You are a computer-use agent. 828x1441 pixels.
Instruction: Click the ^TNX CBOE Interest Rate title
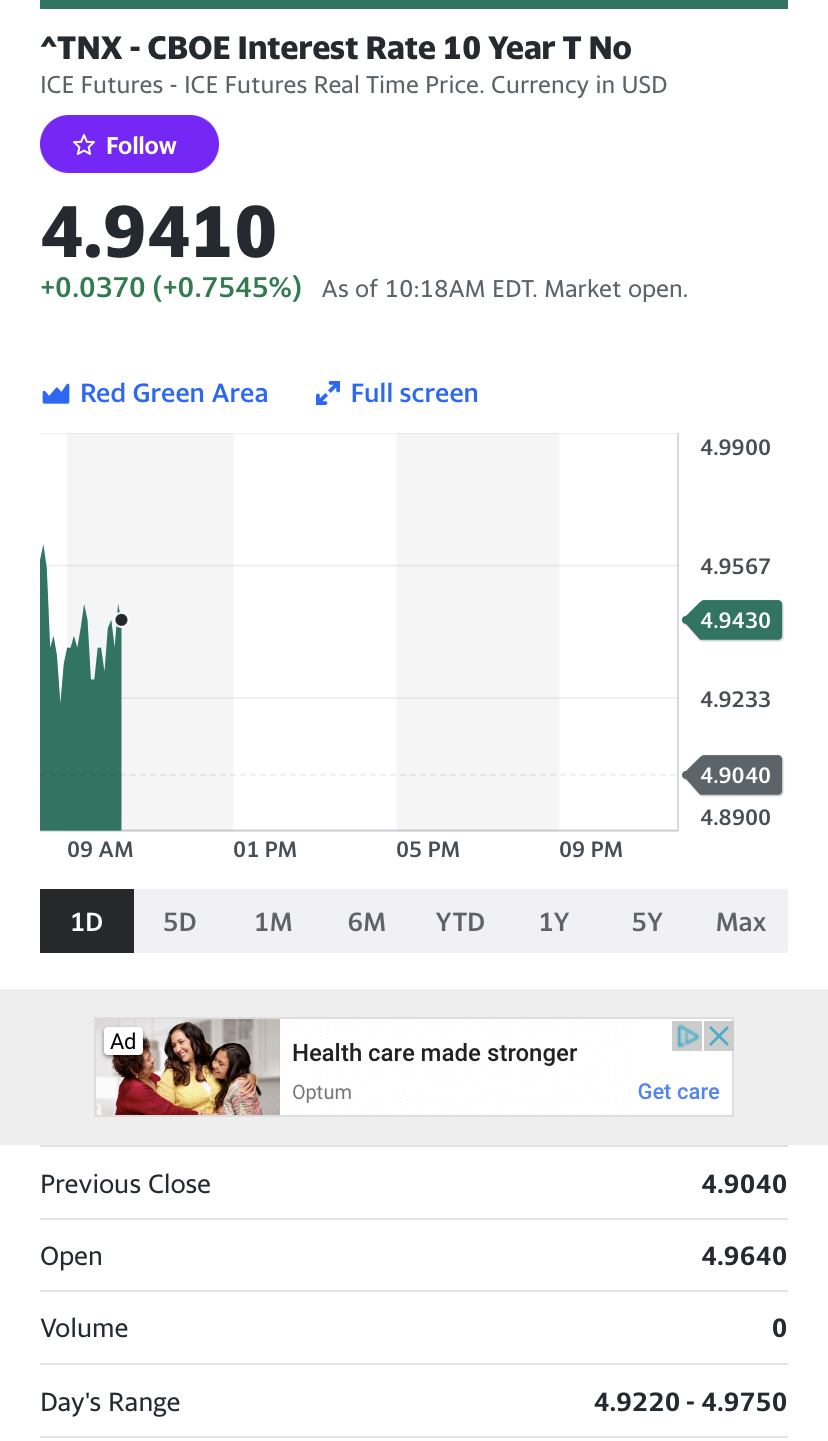pyautogui.click(x=336, y=48)
